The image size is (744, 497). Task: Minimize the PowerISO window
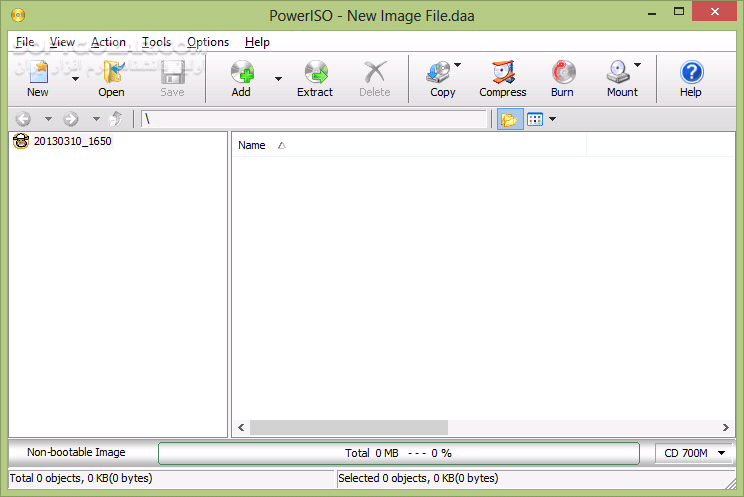(652, 13)
